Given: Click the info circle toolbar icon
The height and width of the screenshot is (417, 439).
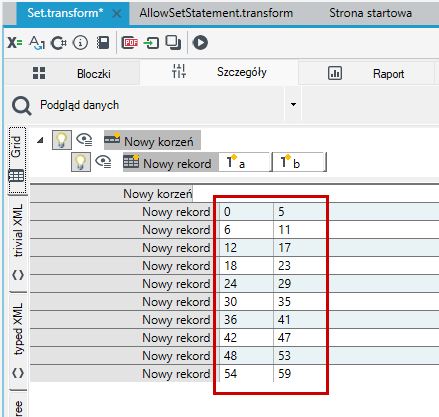Looking at the screenshot, I should coord(80,43).
